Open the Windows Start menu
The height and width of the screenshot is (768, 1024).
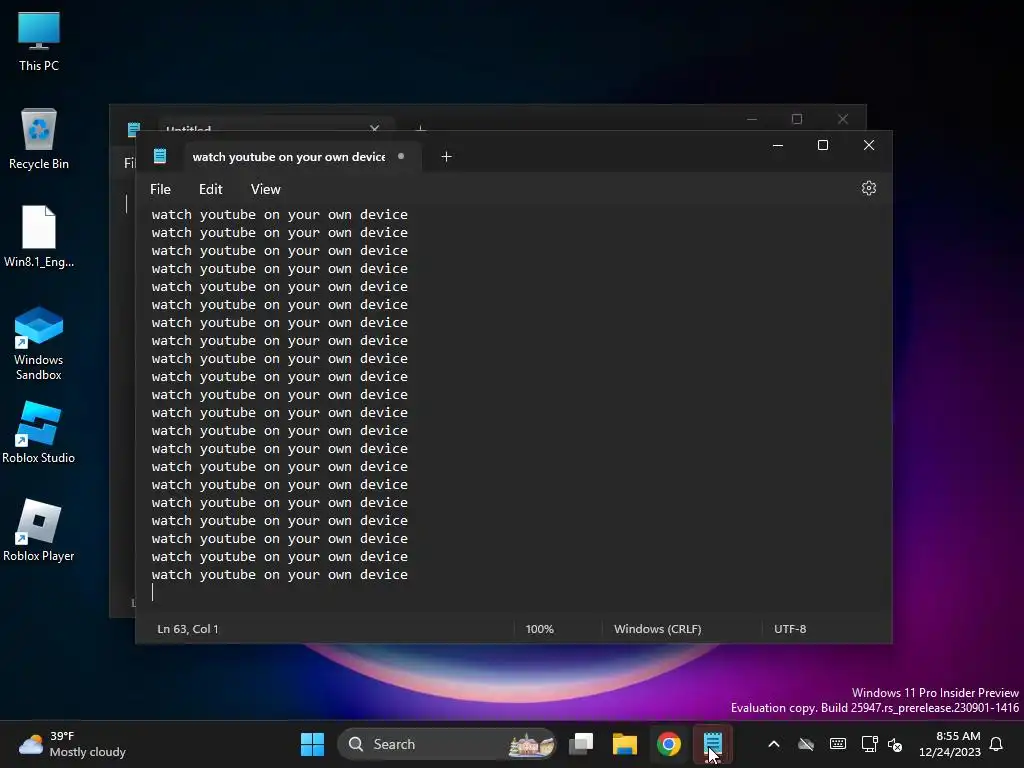pyautogui.click(x=312, y=744)
